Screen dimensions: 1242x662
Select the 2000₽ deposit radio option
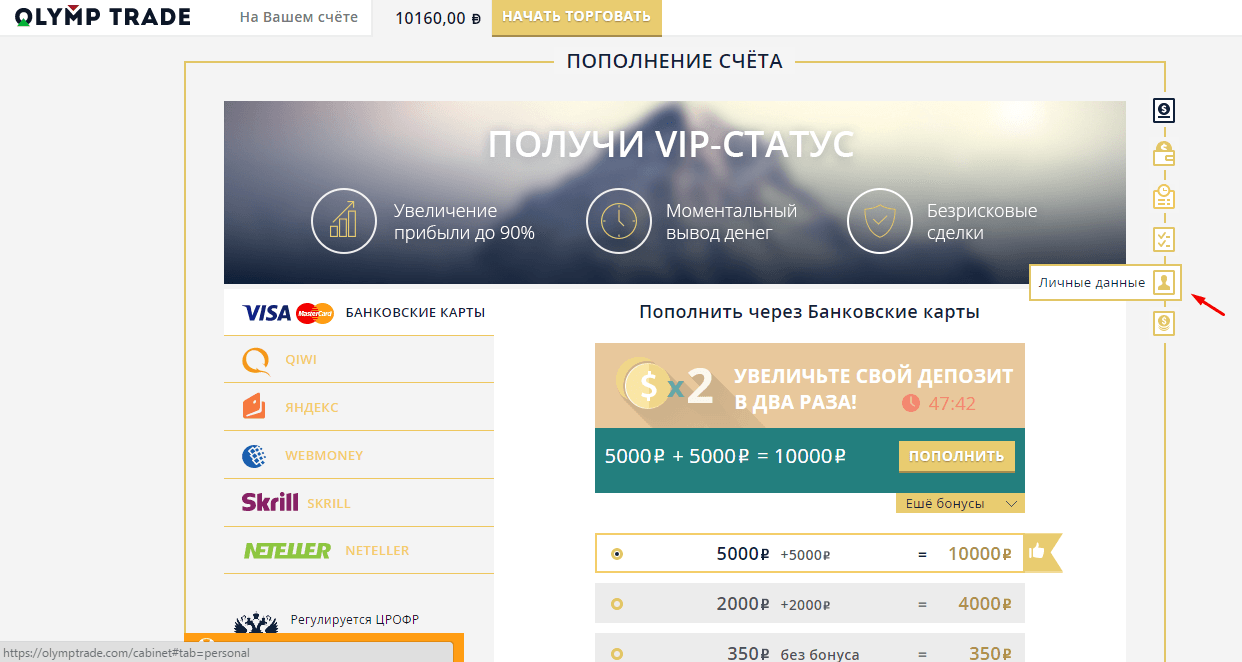click(617, 603)
